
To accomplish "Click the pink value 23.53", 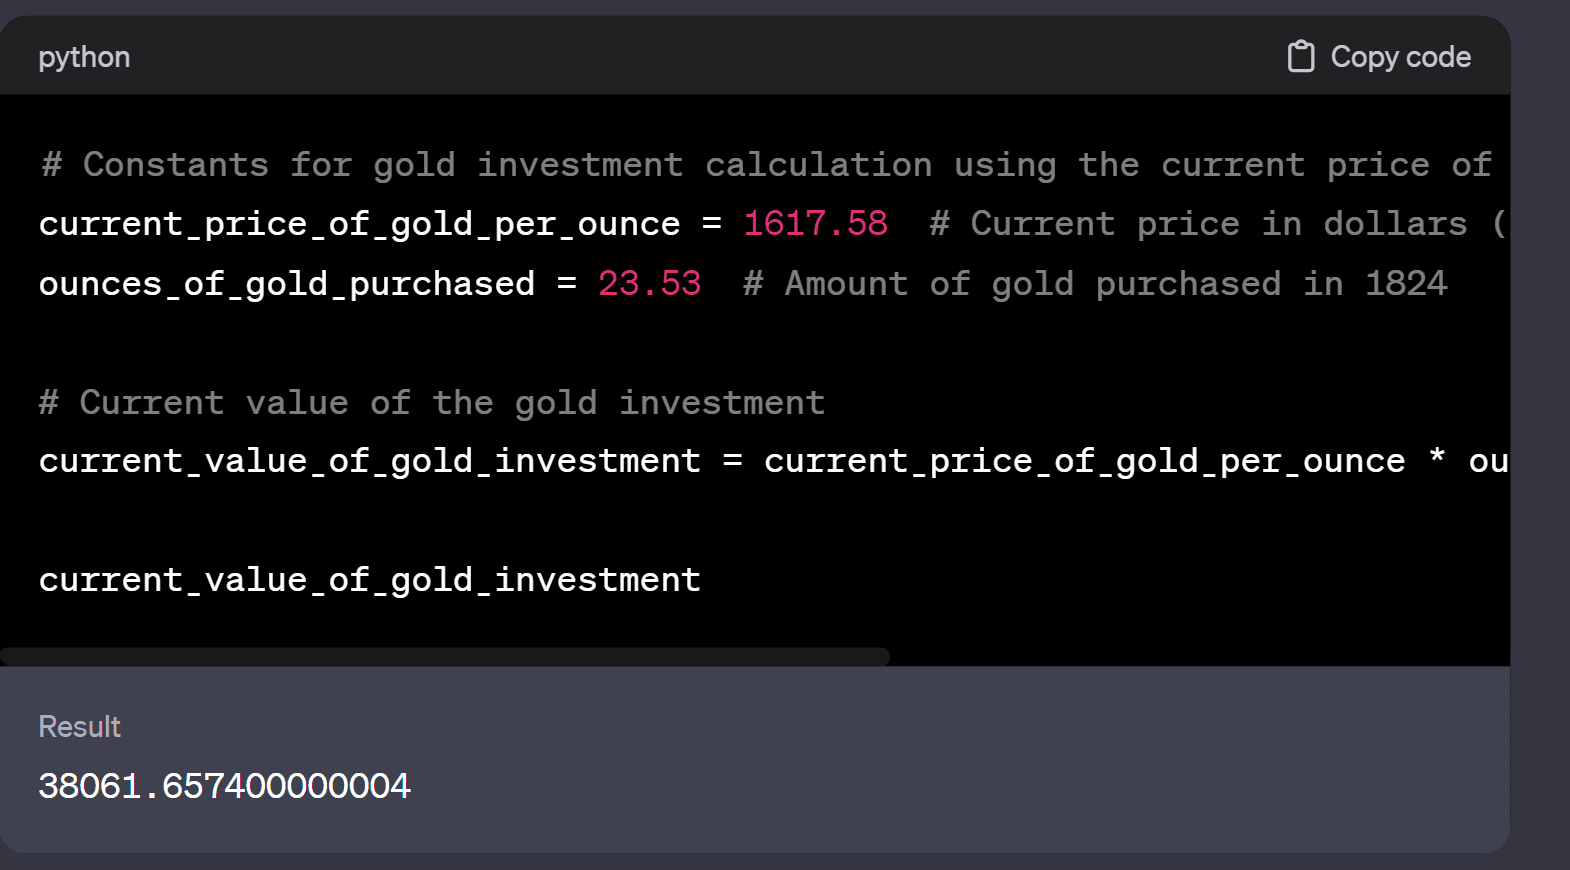I will pos(649,284).
